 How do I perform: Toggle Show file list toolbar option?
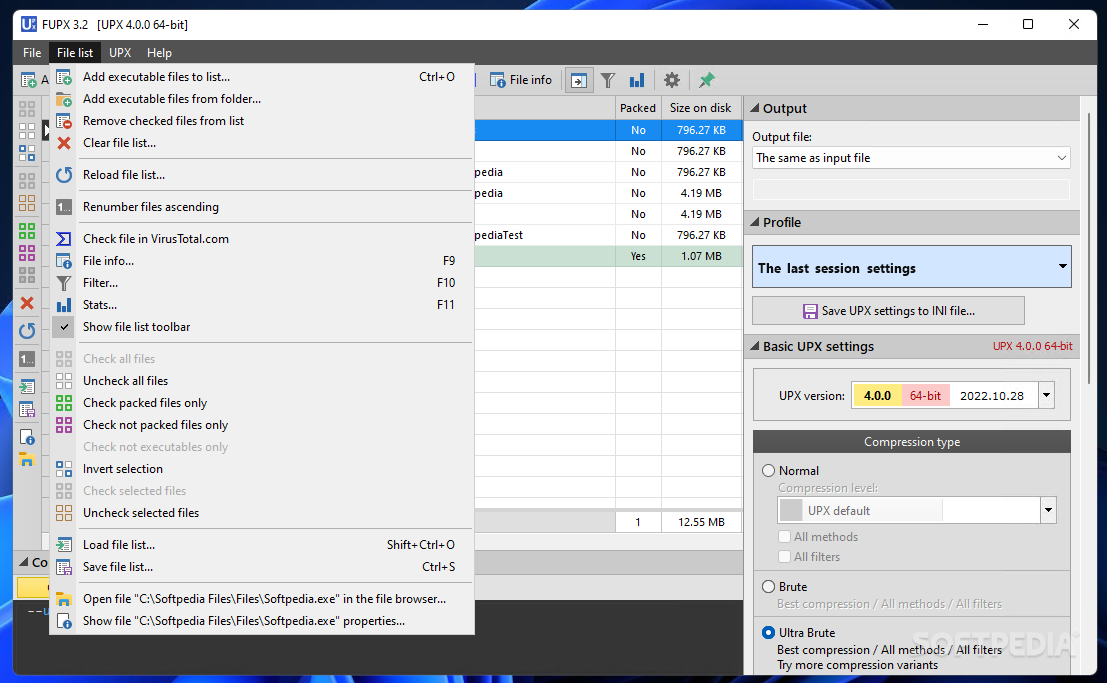click(x=261, y=327)
